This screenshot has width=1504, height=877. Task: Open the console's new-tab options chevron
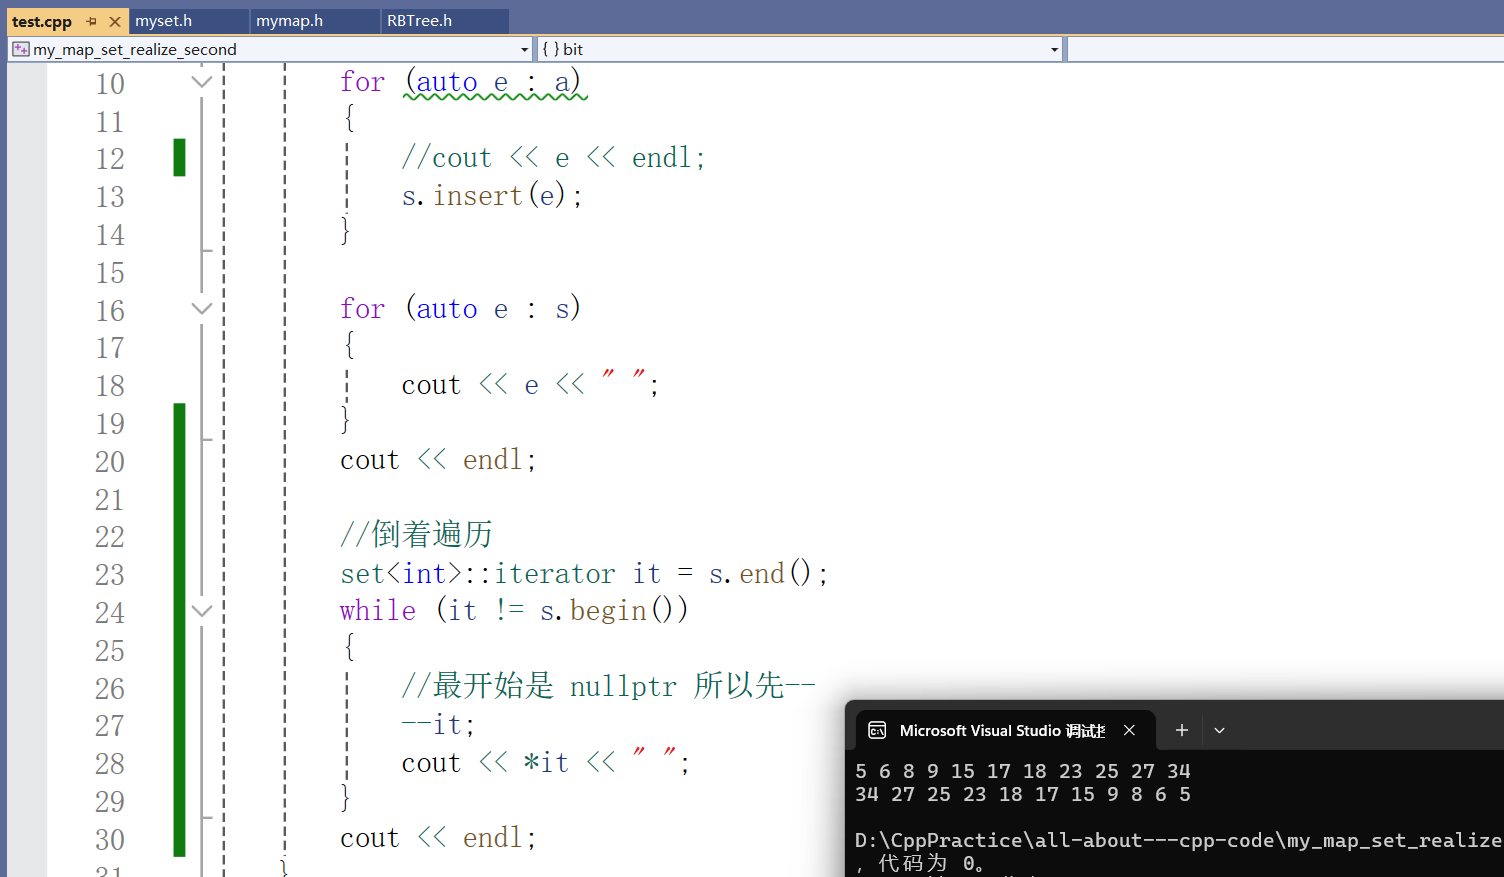click(x=1219, y=730)
